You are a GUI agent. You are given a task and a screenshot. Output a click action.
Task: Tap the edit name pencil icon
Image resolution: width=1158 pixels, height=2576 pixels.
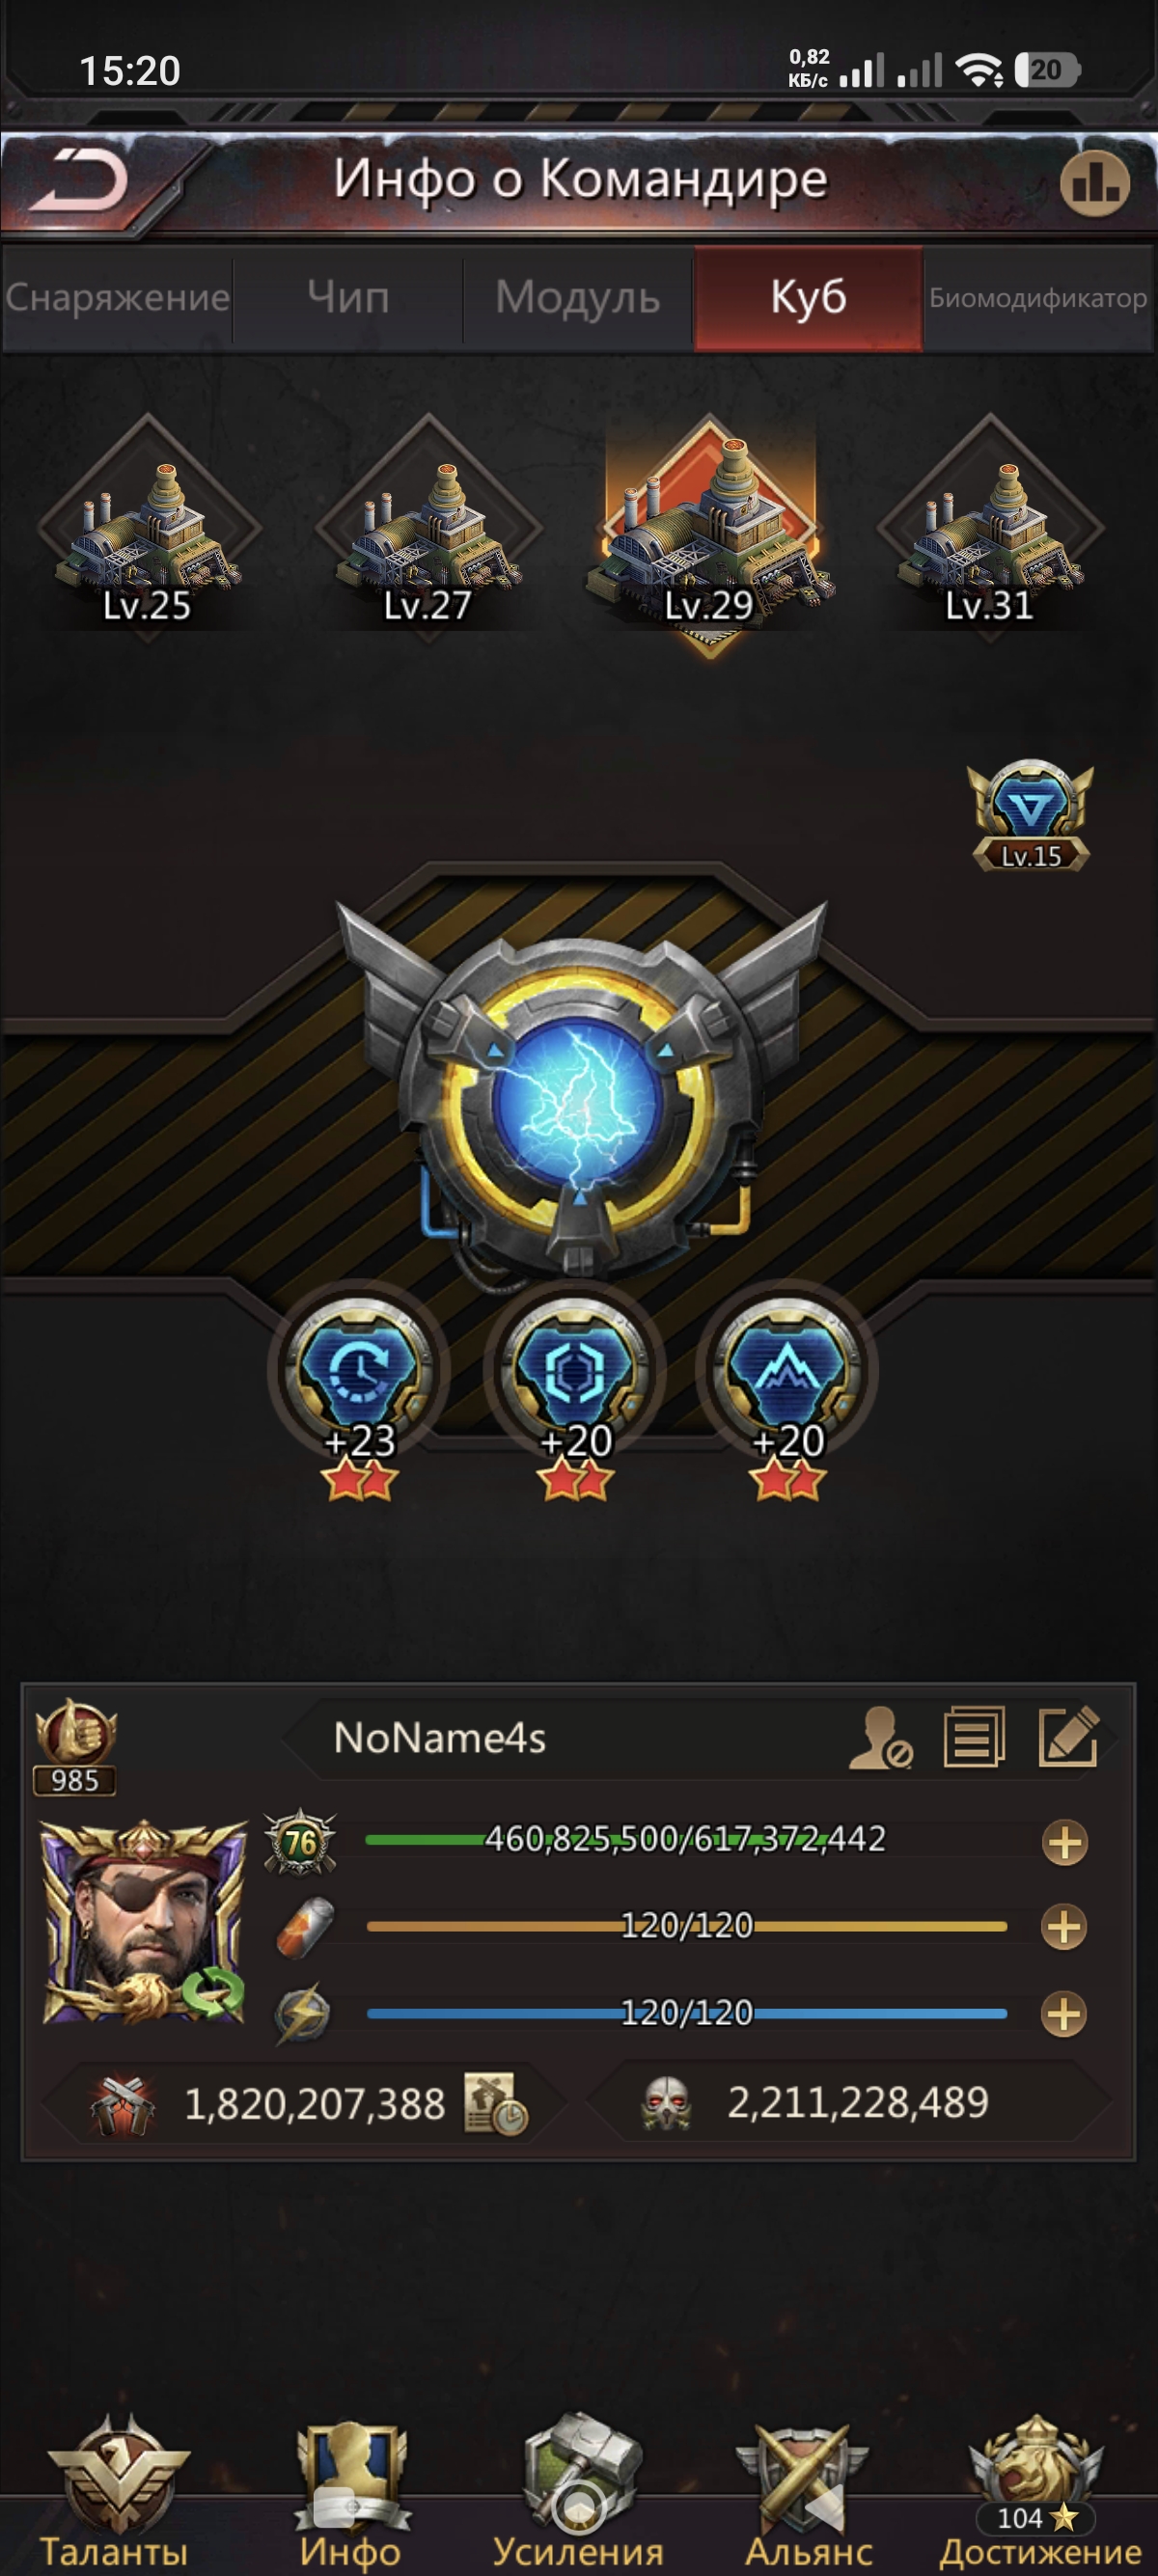point(1068,1738)
